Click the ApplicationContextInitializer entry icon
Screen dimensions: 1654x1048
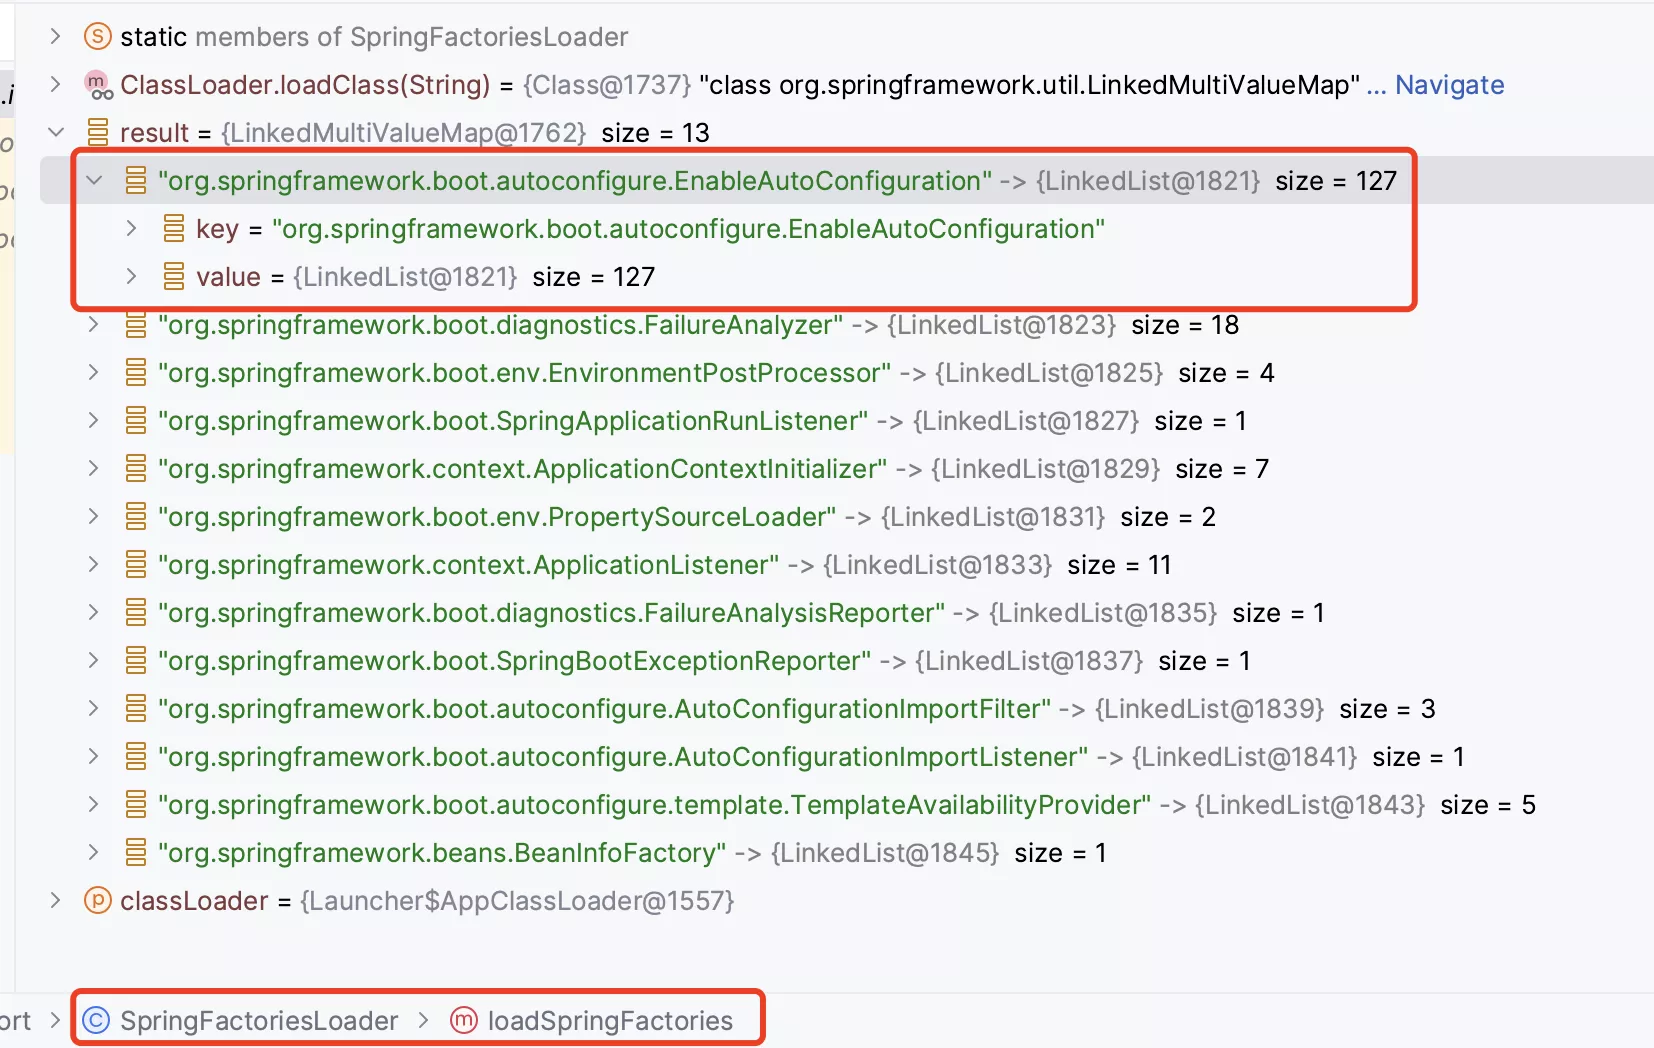136,469
